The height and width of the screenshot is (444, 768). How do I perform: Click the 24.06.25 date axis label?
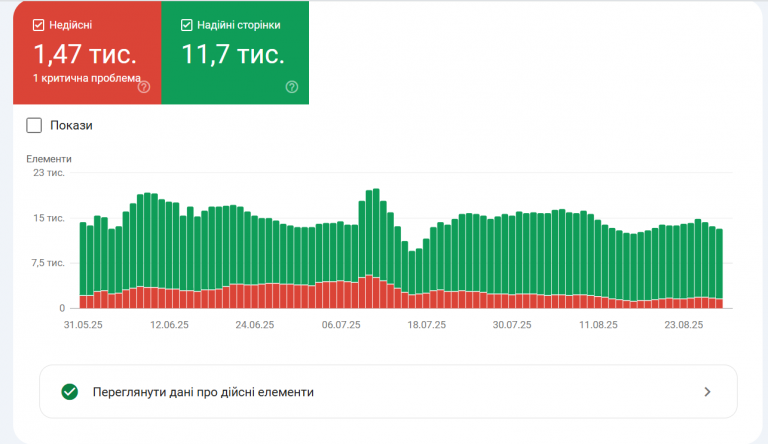click(x=255, y=325)
